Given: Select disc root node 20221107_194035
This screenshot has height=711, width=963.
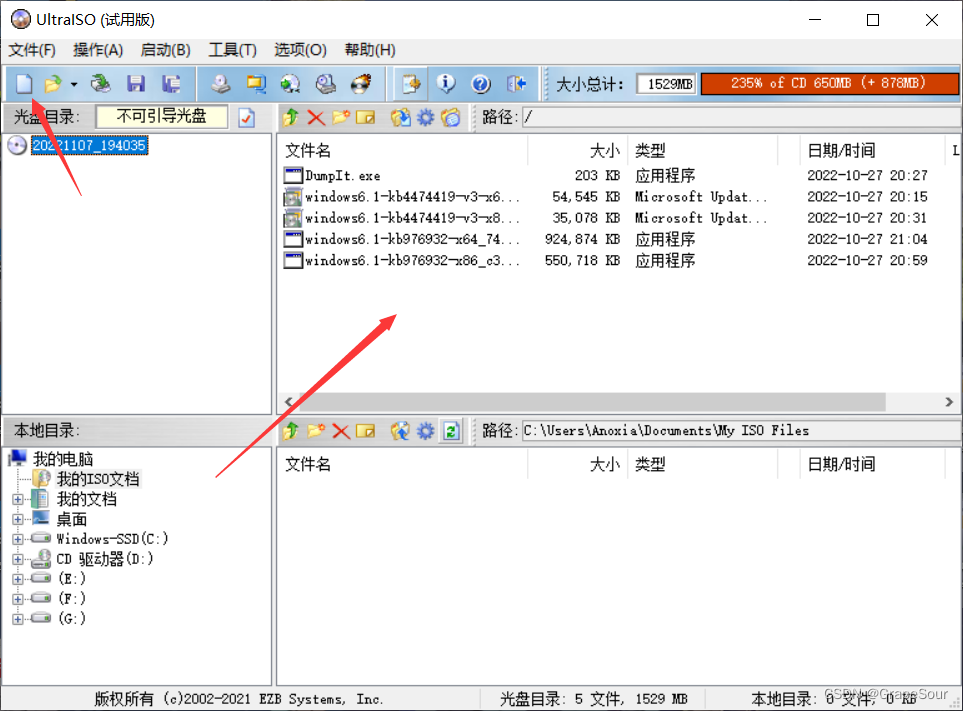Looking at the screenshot, I should (x=89, y=146).
